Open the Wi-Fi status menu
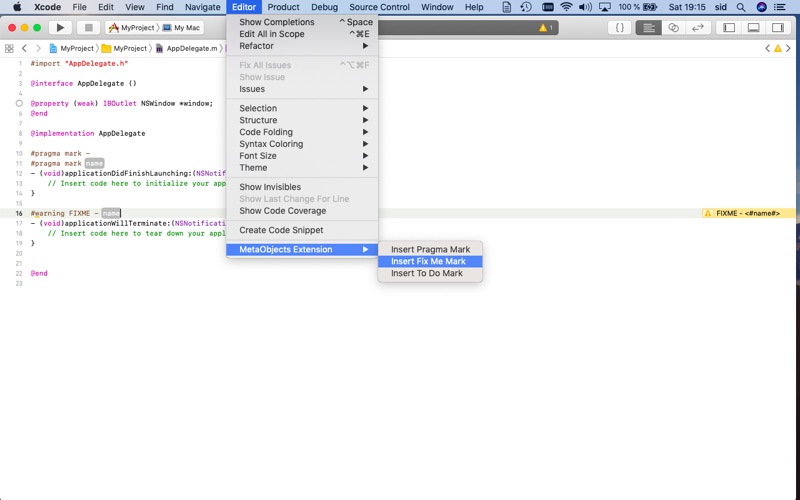 pos(566,7)
